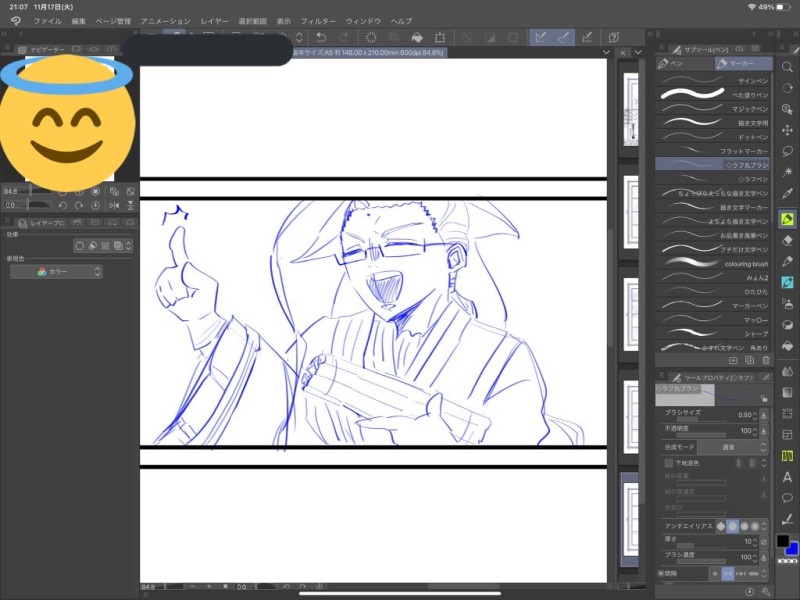
Task: Switch to the ペン sub tool tab
Action: [x=685, y=63]
